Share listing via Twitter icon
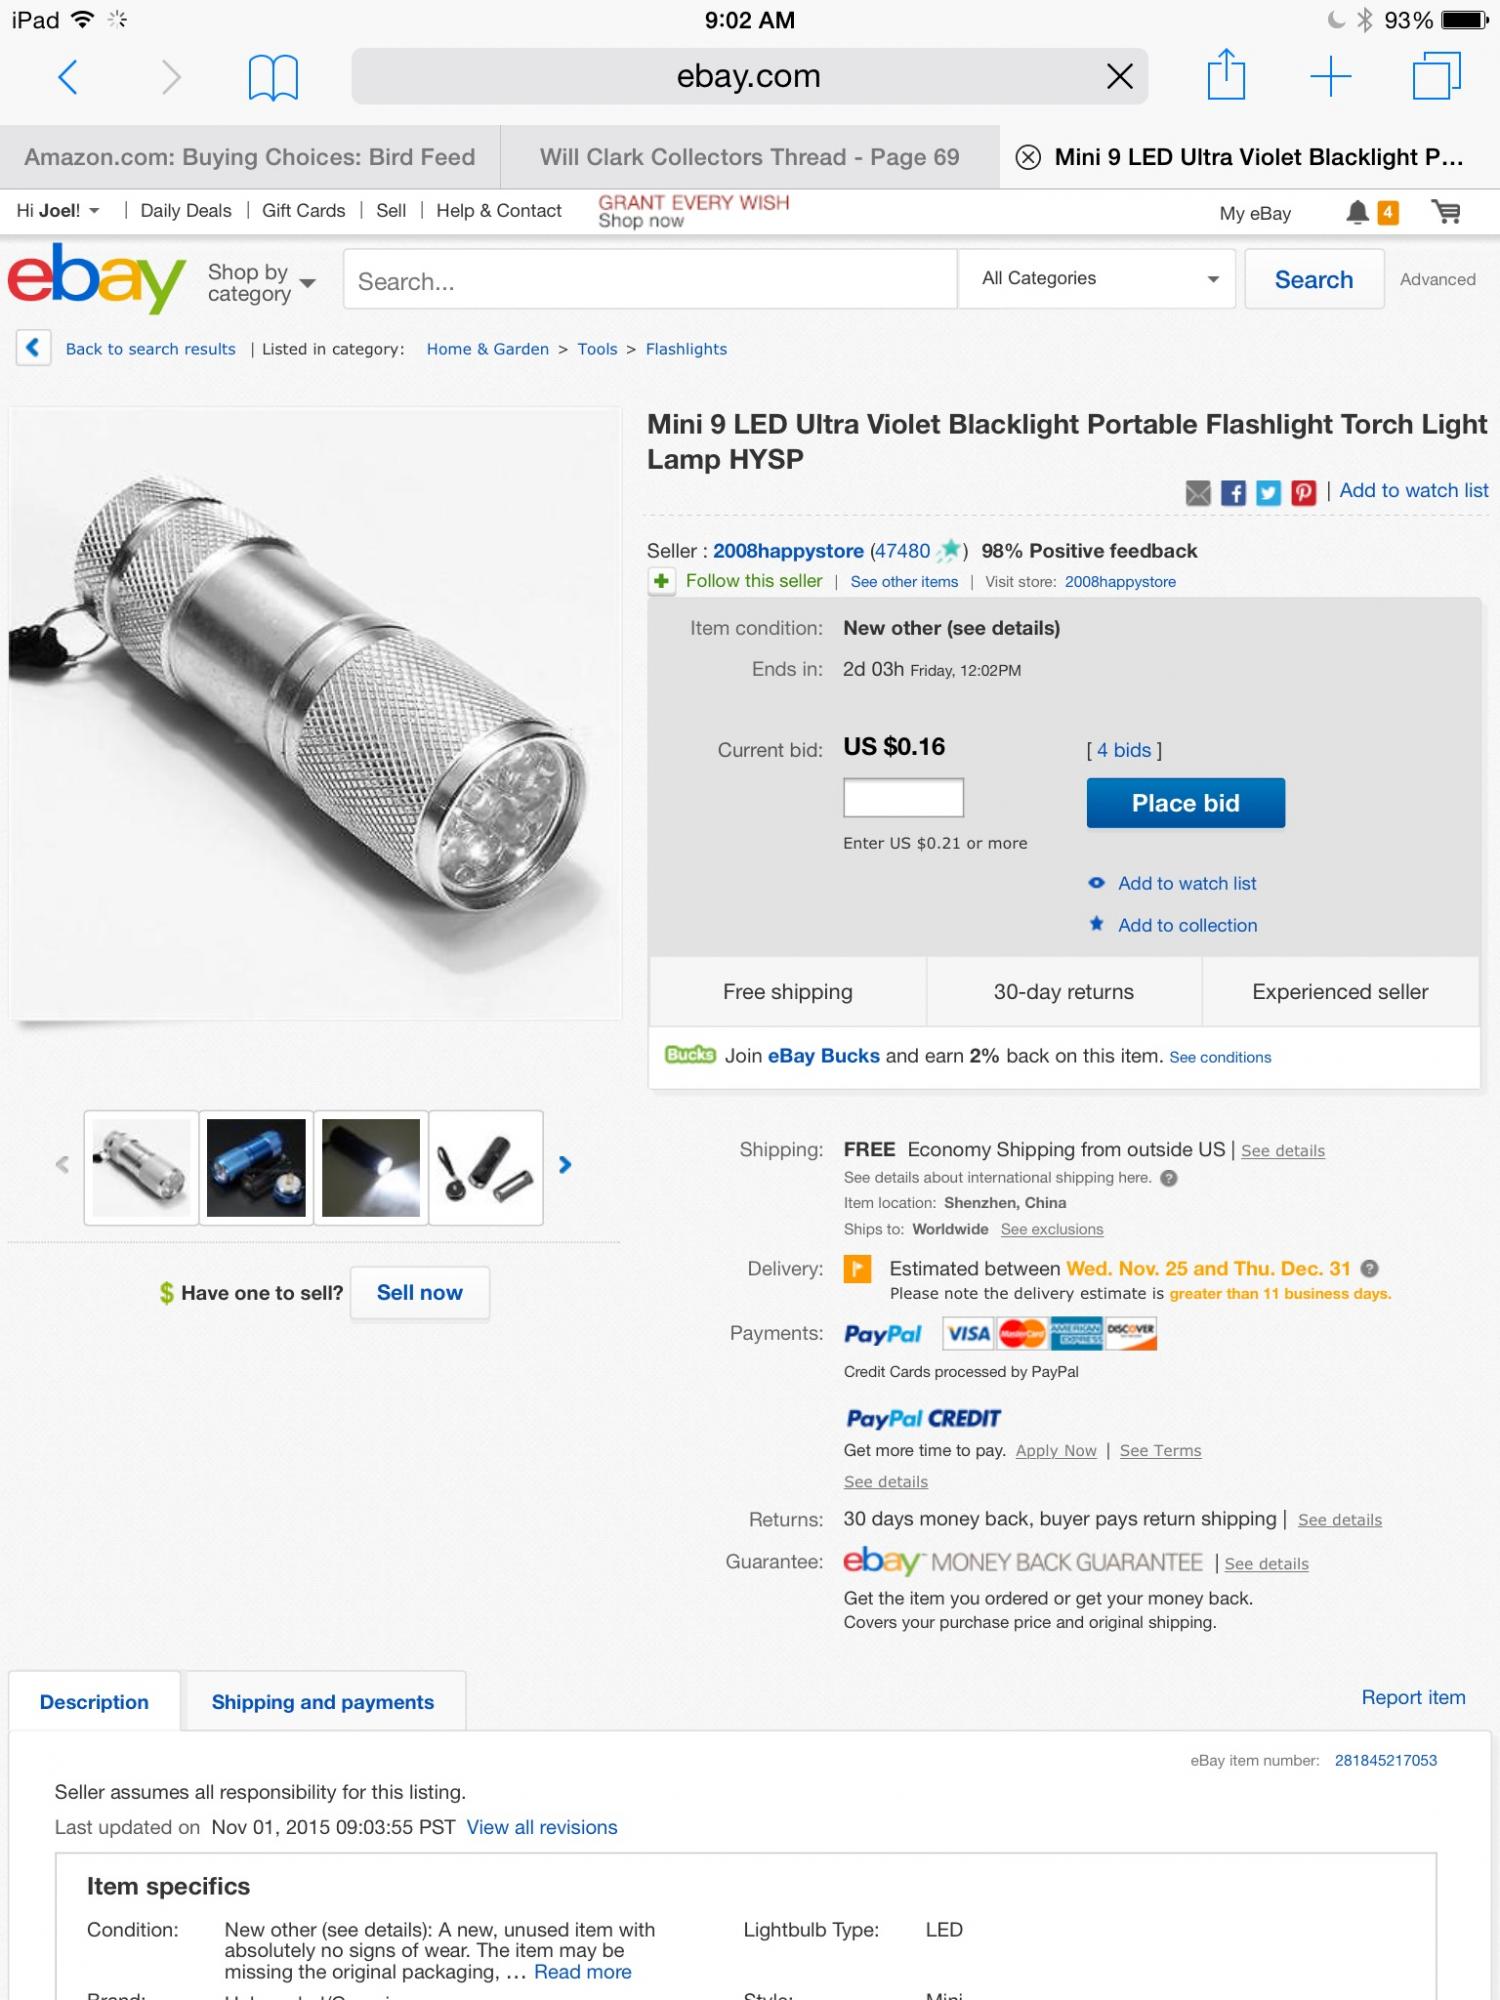Image resolution: width=1500 pixels, height=2000 pixels. click(1268, 492)
